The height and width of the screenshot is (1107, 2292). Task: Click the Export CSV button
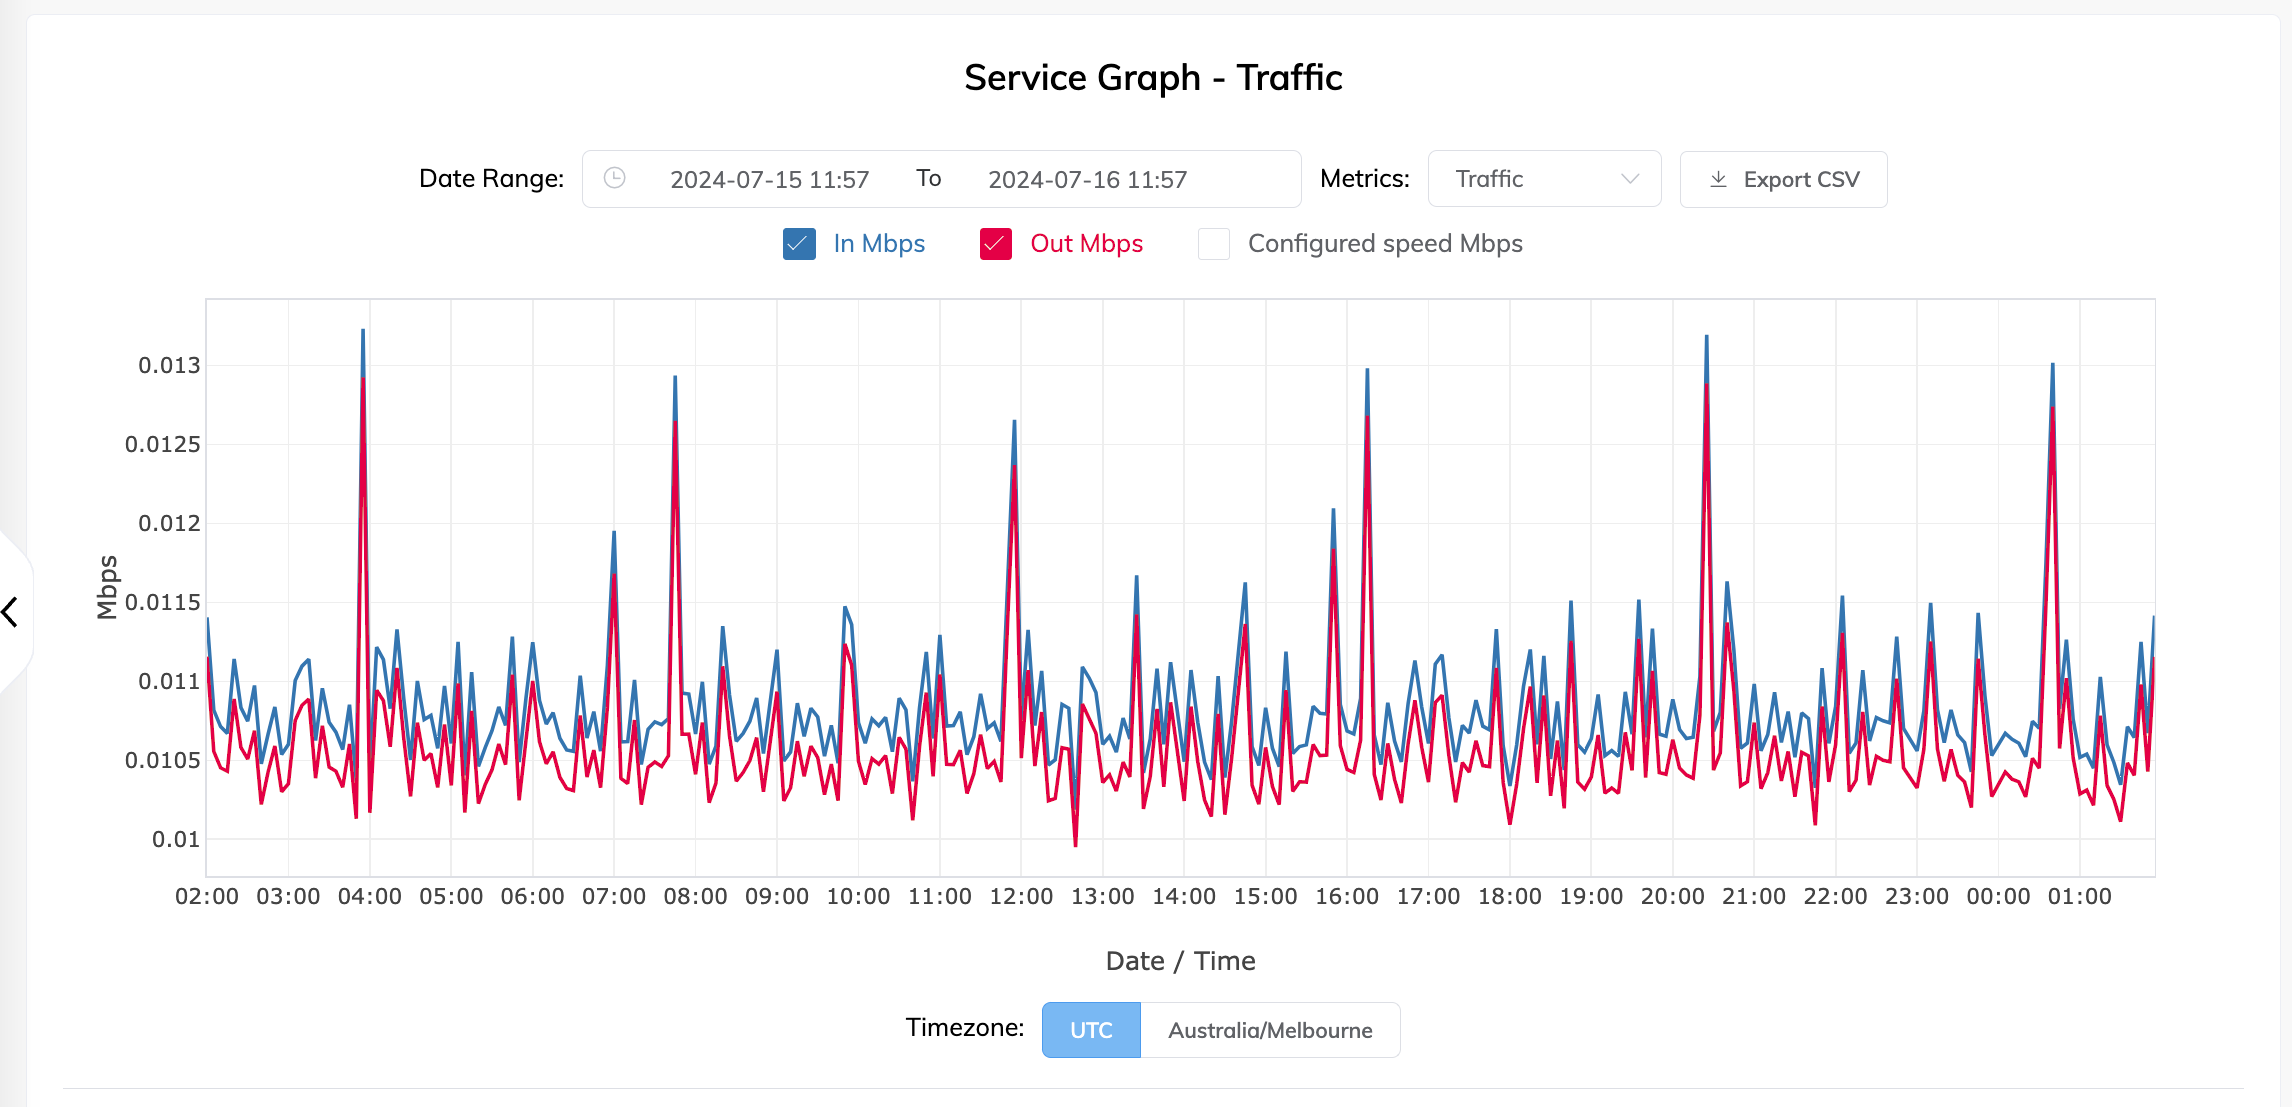click(1783, 179)
